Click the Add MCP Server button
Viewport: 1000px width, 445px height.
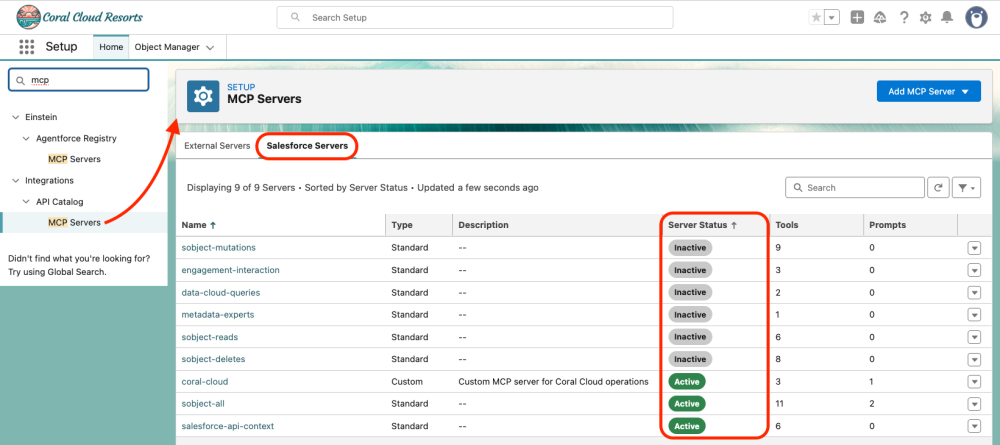coord(929,91)
